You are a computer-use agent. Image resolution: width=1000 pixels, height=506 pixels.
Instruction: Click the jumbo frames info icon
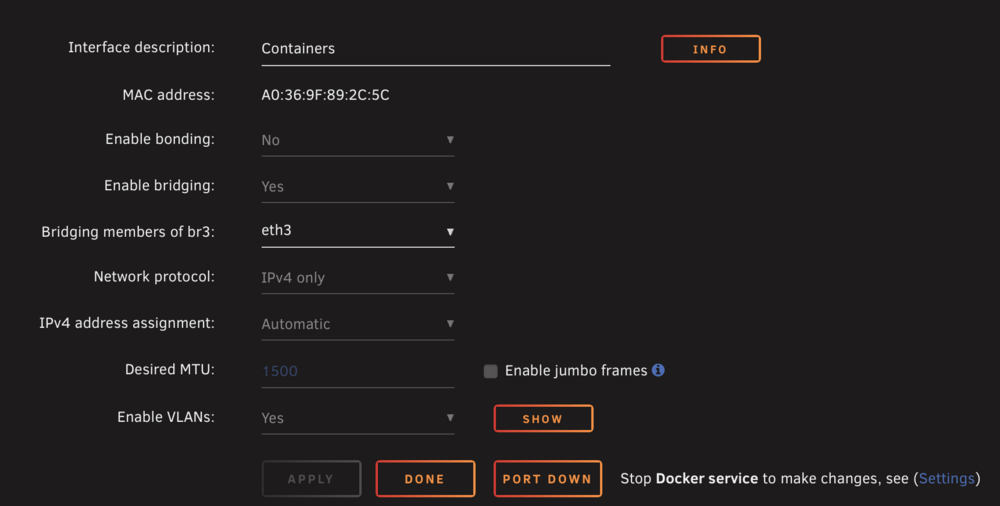pyautogui.click(x=658, y=370)
